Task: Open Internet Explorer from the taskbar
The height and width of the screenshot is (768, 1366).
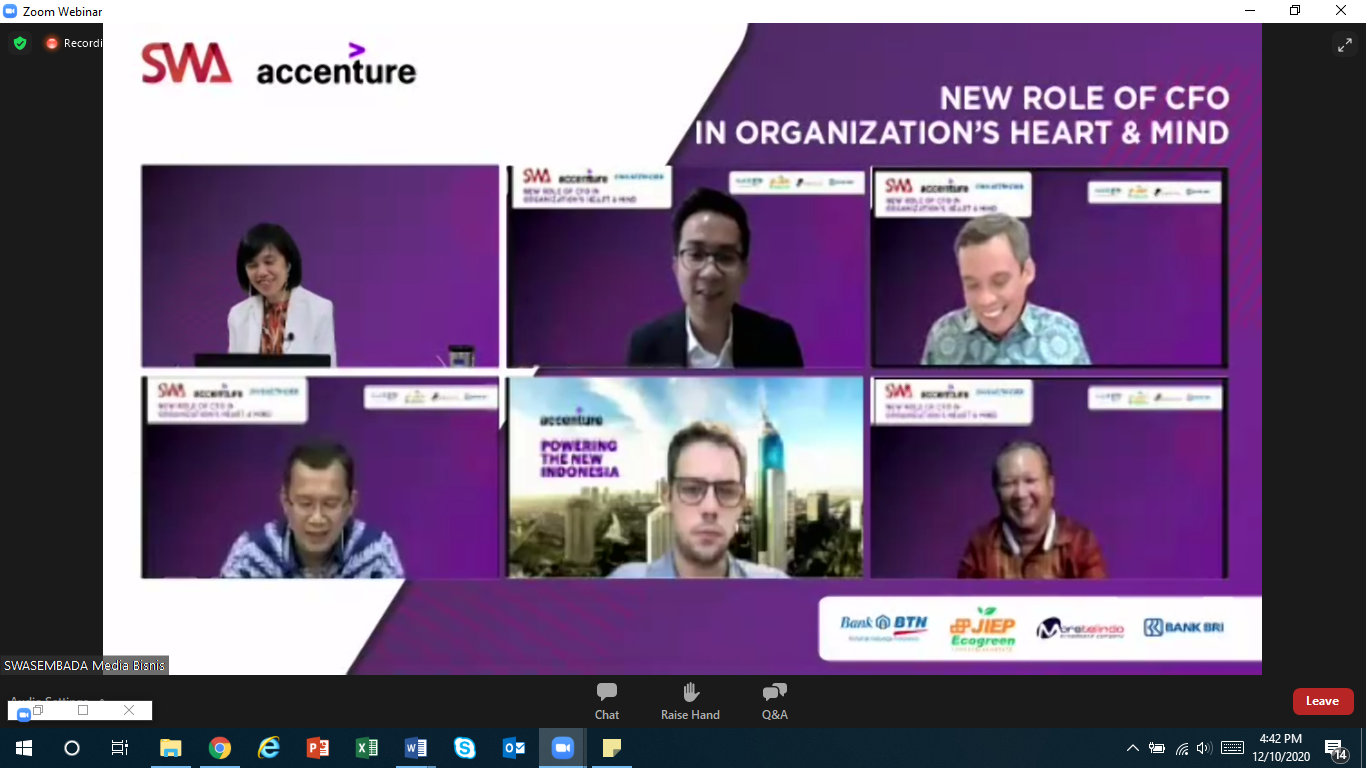Action: click(x=269, y=748)
